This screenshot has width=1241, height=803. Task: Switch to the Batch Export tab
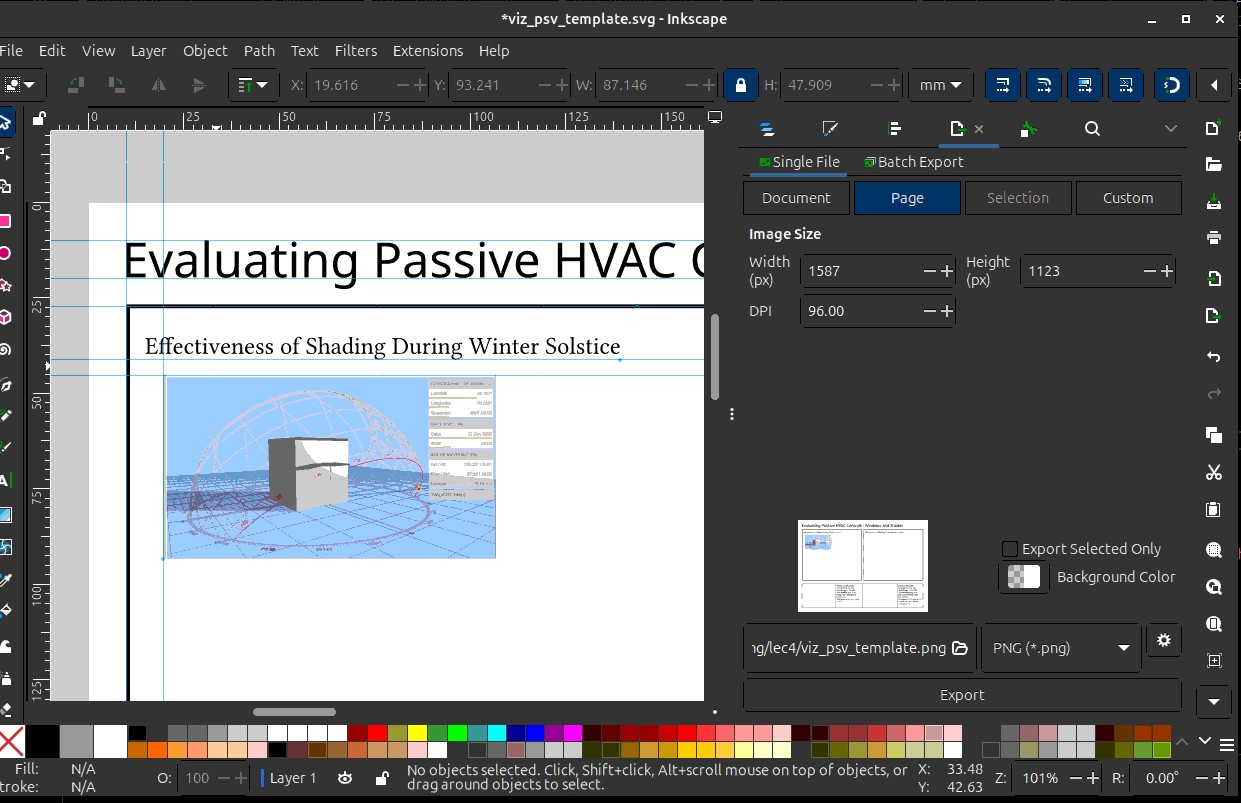(913, 162)
